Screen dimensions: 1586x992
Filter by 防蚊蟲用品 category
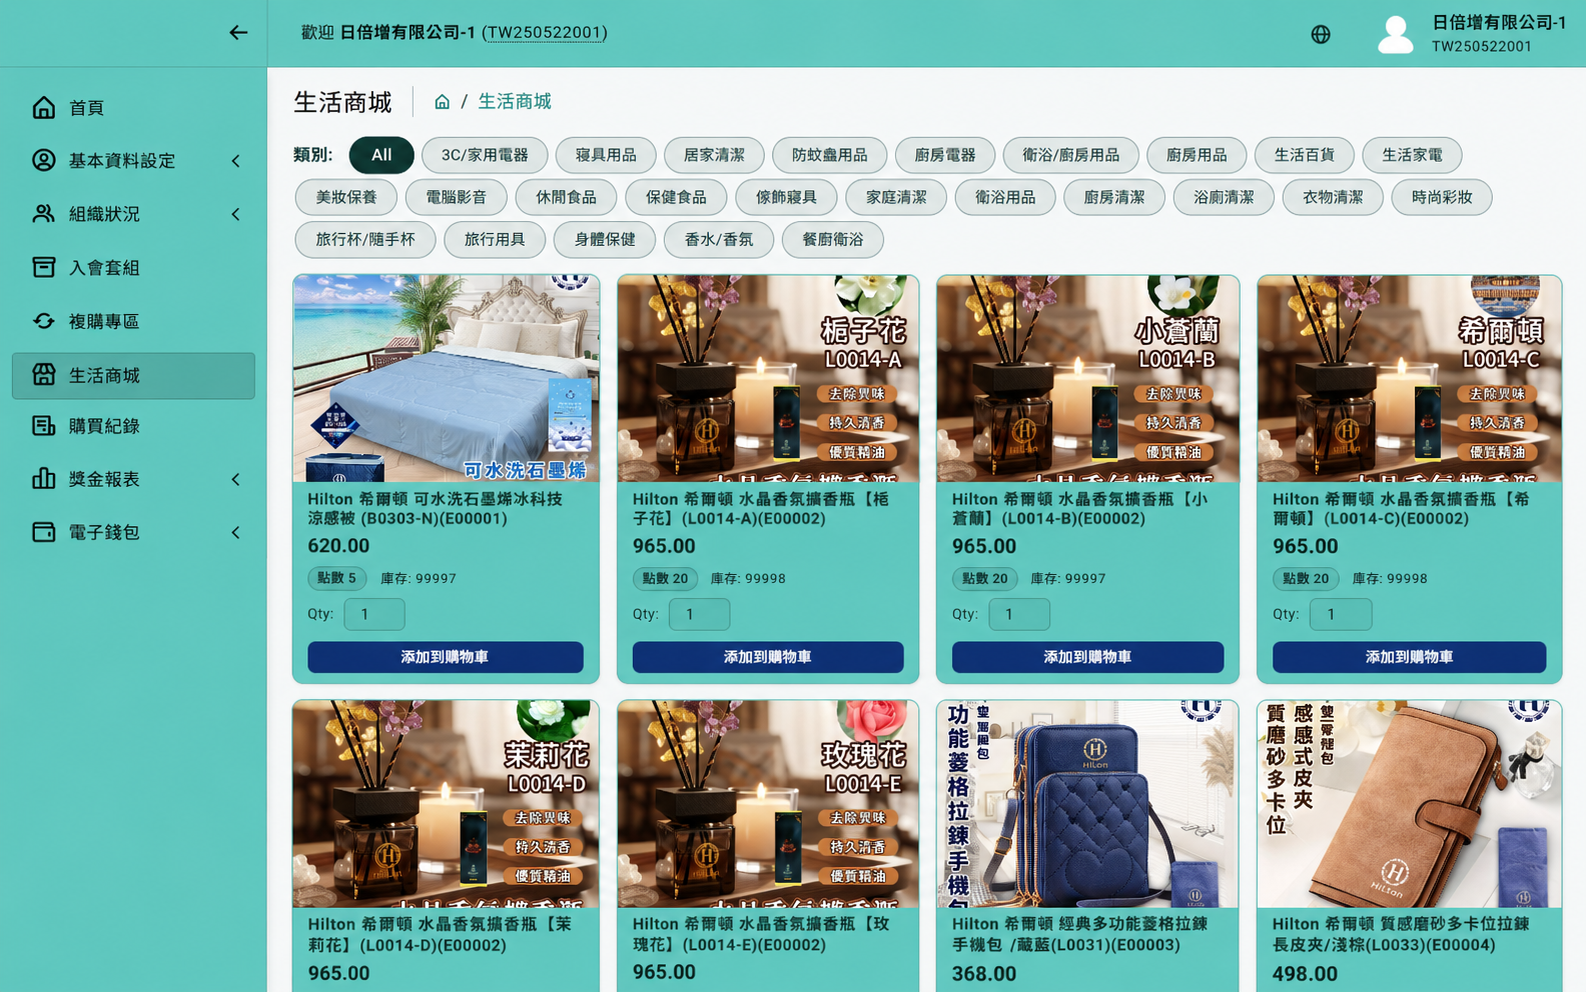tap(829, 155)
